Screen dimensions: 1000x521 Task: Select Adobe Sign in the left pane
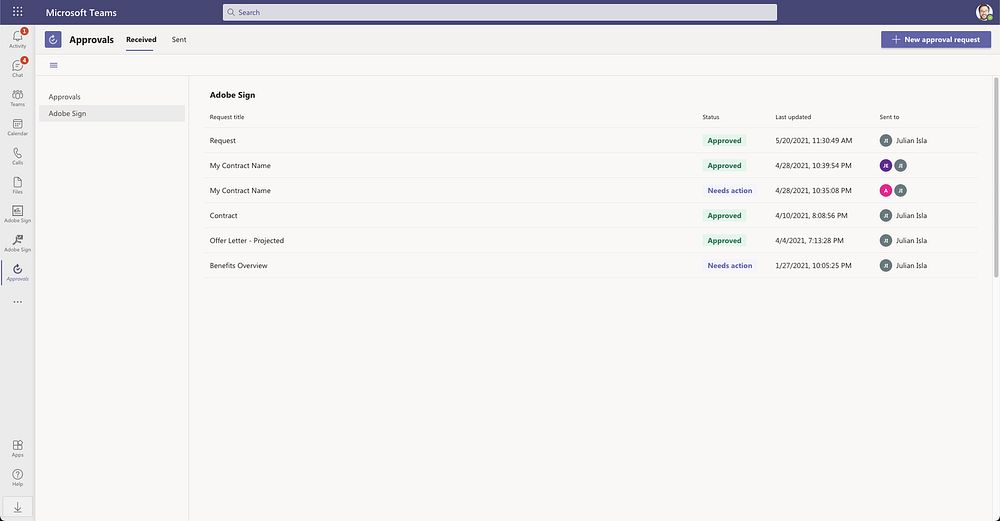point(112,114)
